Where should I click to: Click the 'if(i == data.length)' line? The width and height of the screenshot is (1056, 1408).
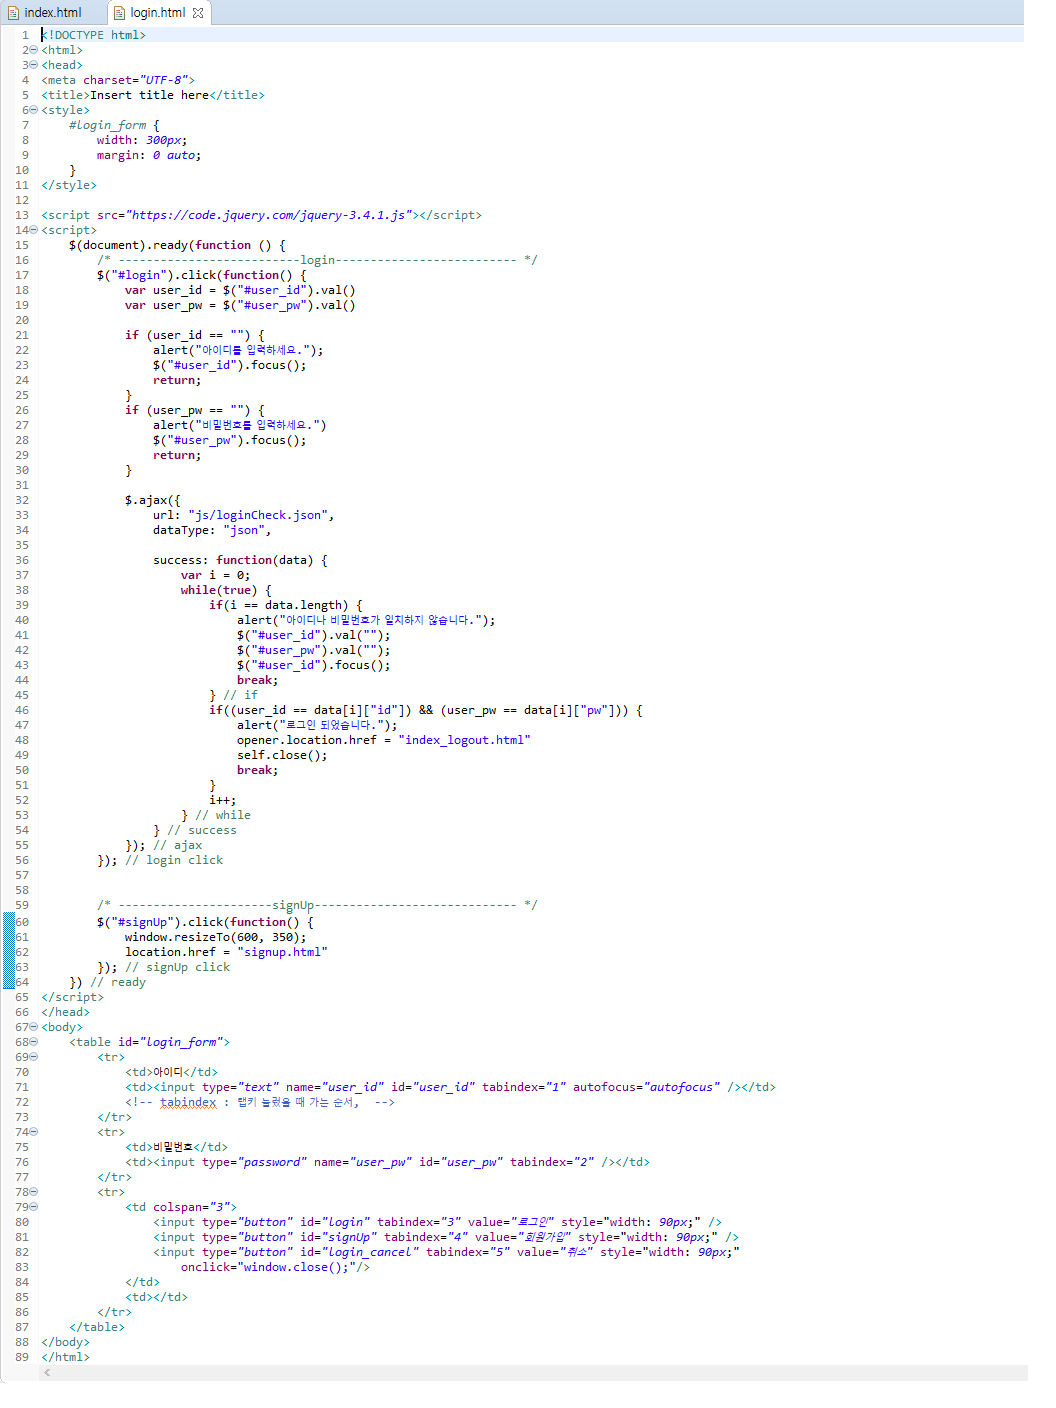point(286,605)
